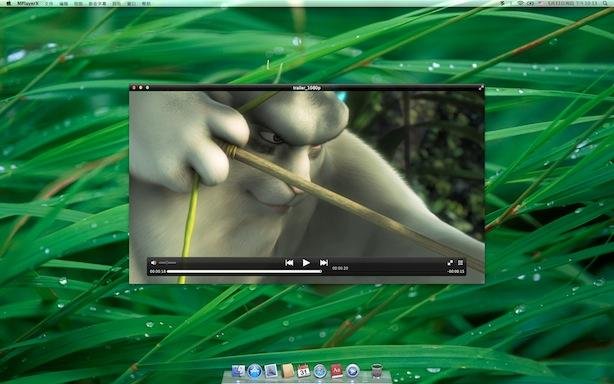Mute the speaker volume icon

click(154, 263)
